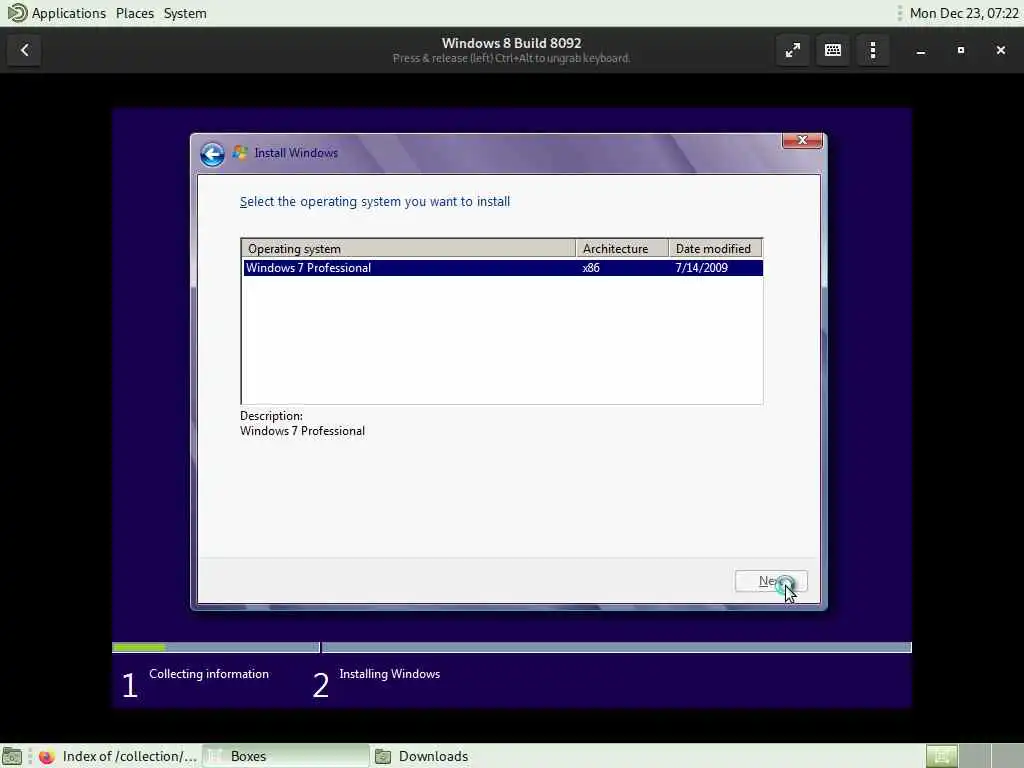
Task: Go back with the Install Windows blue arrow
Action: click(212, 154)
